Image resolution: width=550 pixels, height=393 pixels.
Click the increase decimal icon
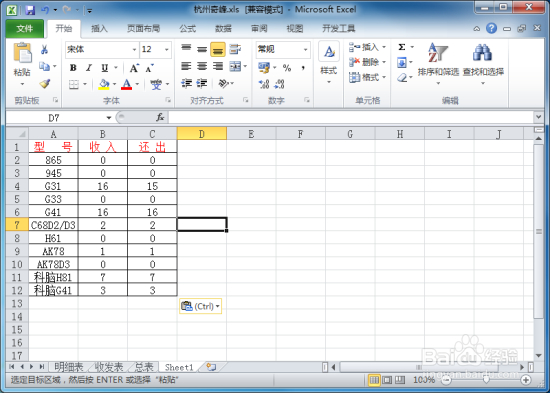click(x=264, y=84)
